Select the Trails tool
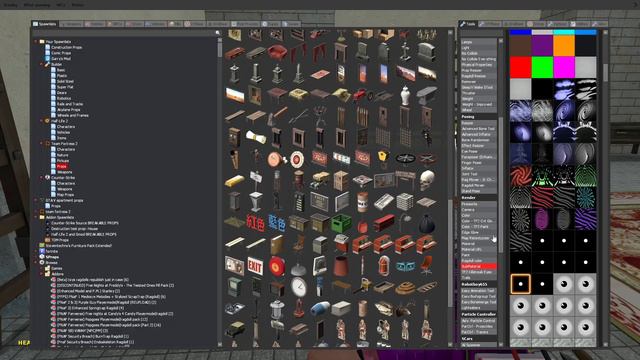The height and width of the screenshot is (360, 640). point(478,278)
